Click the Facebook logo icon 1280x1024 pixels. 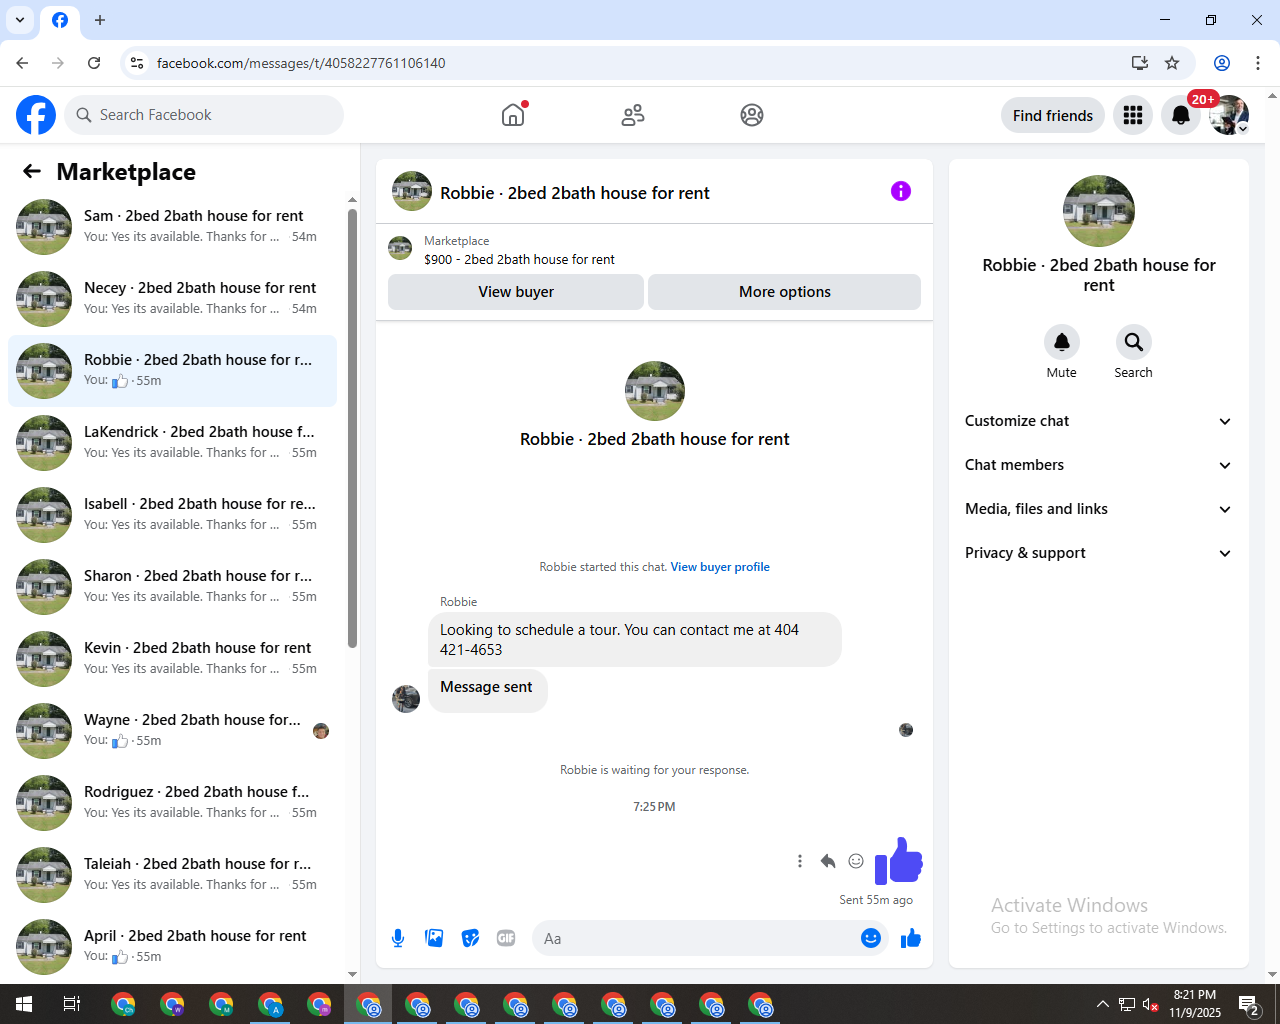[36, 115]
